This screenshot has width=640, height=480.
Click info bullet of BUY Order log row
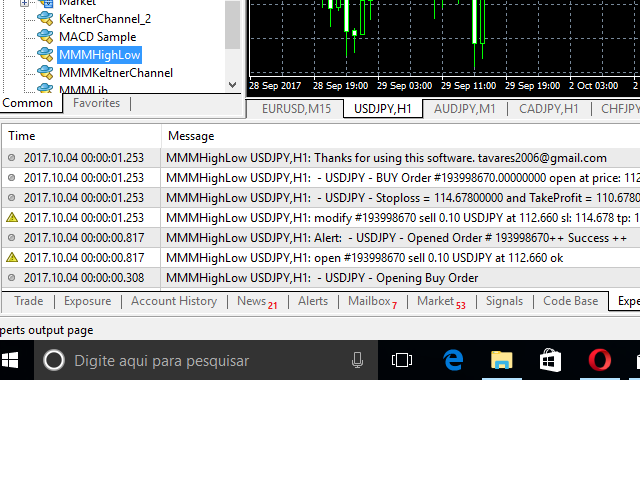(x=11, y=178)
